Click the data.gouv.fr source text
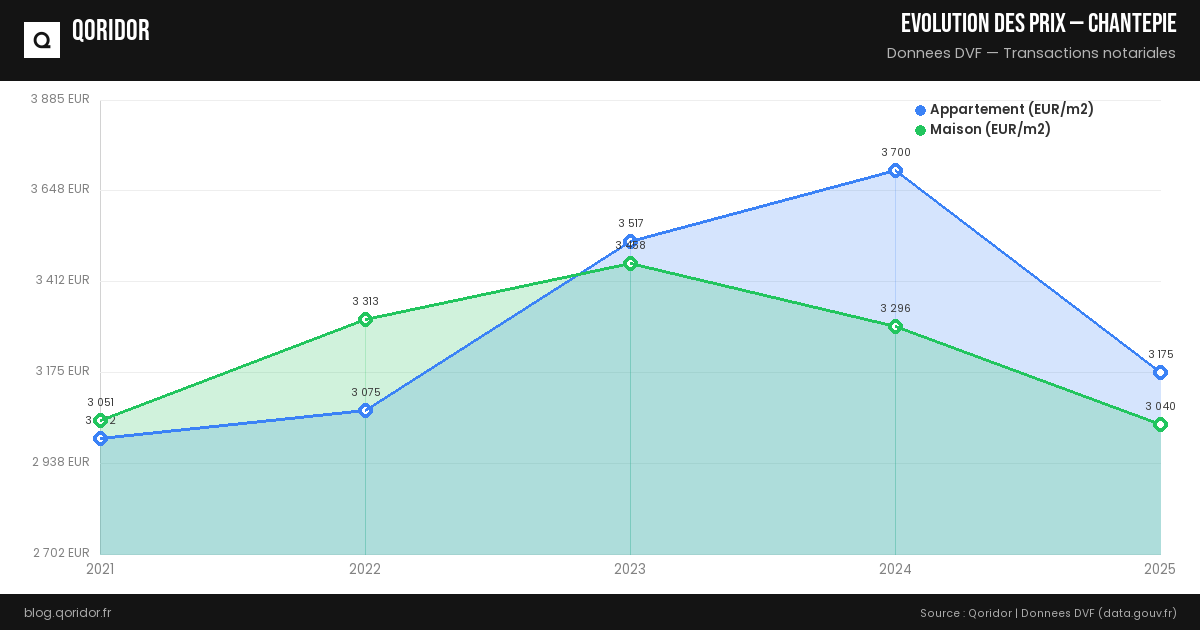1200x630 pixels. click(1138, 613)
